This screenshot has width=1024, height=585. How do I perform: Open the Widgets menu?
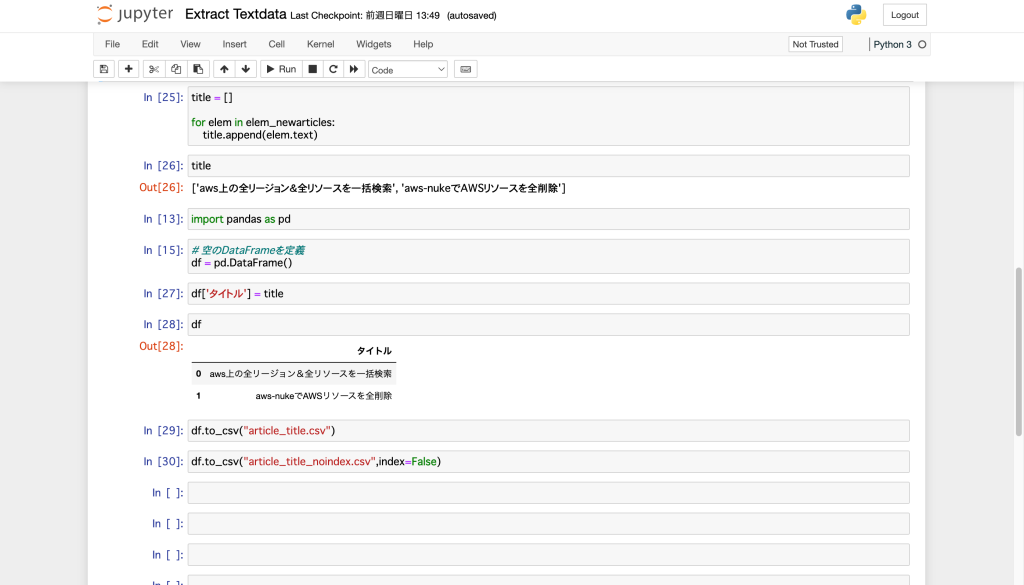click(373, 44)
